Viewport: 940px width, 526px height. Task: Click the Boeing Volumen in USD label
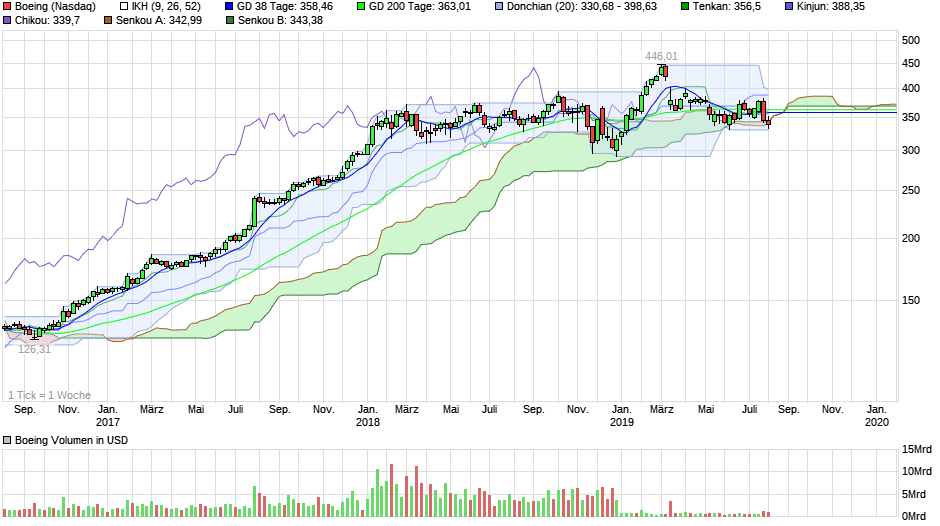pos(71,440)
